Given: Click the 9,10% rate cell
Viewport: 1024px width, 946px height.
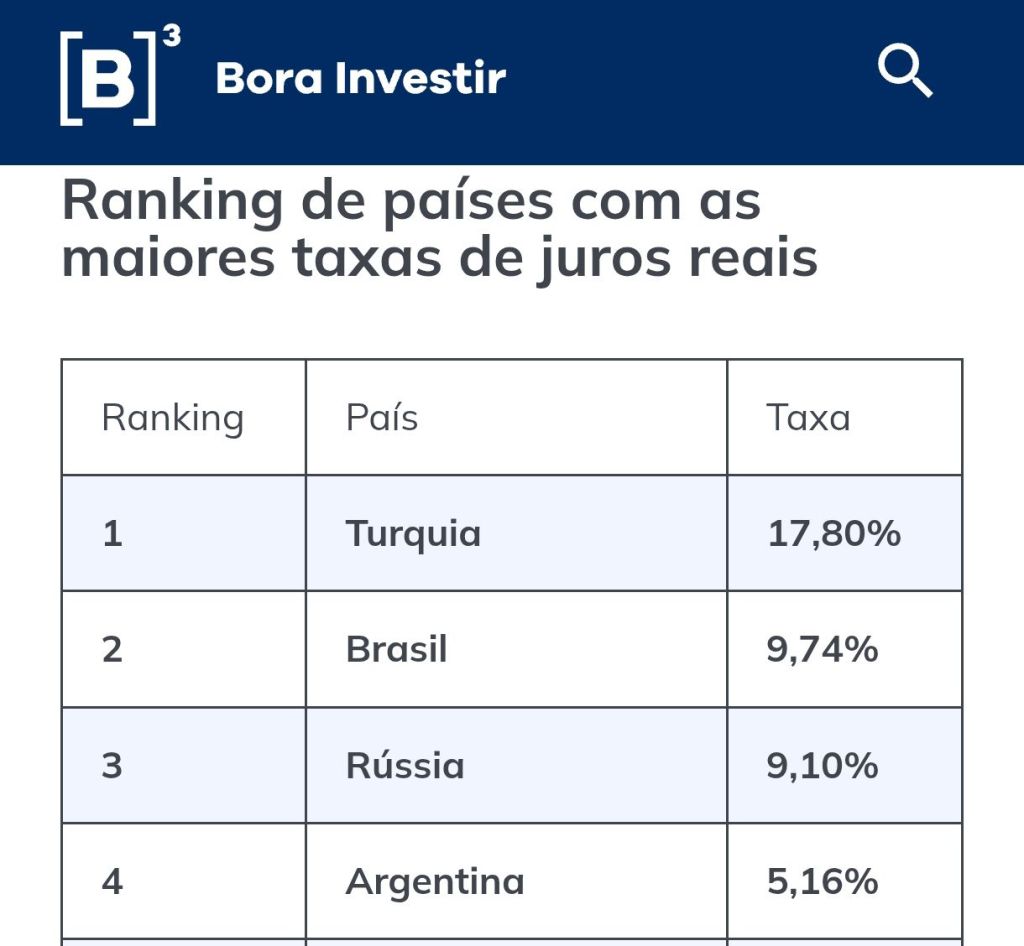Looking at the screenshot, I should tap(822, 766).
